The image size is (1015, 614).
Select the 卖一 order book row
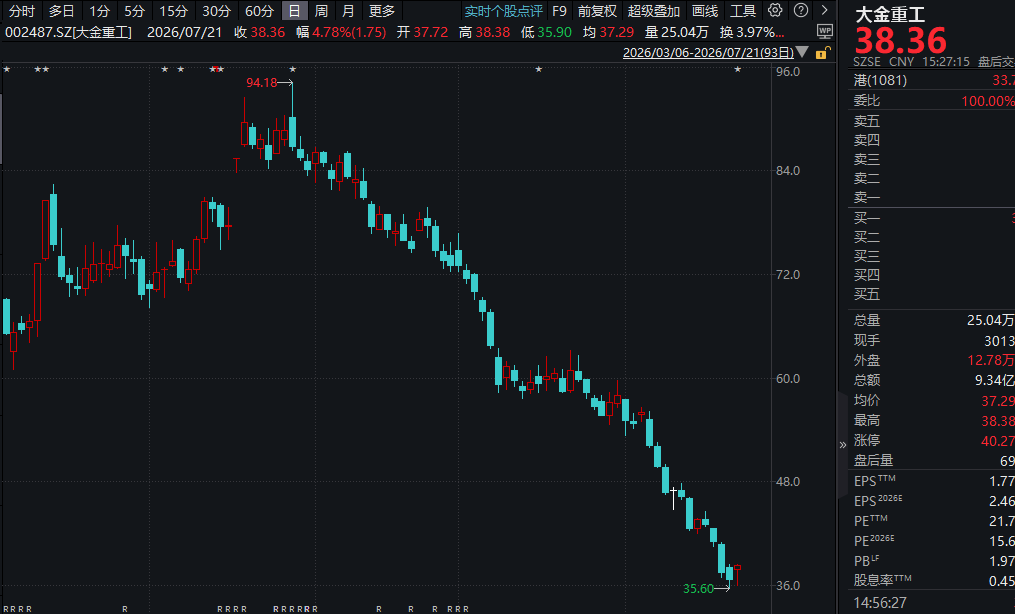pyautogui.click(x=931, y=197)
